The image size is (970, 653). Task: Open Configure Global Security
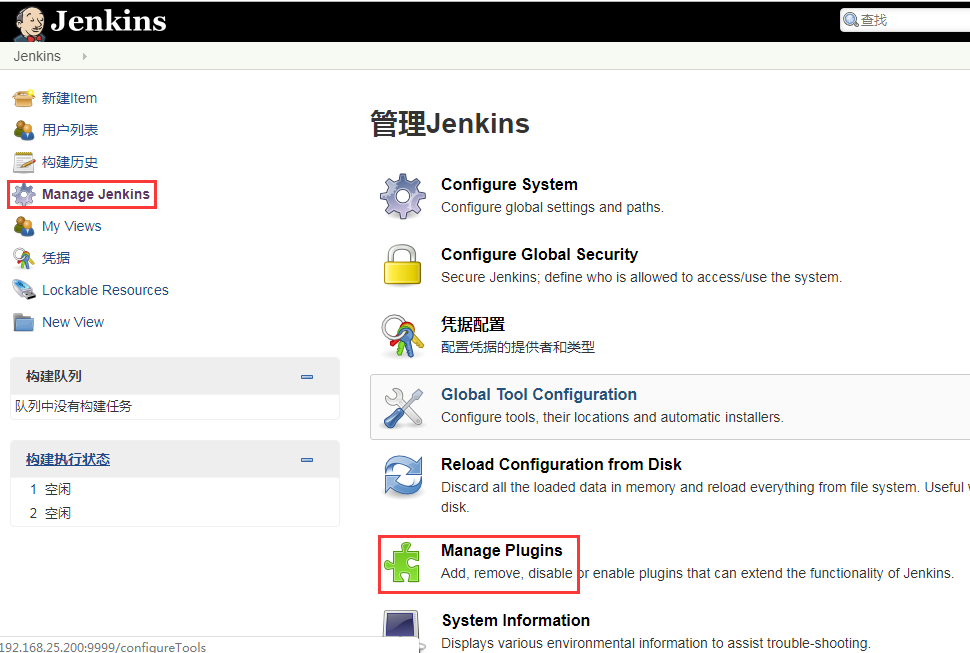tap(539, 254)
